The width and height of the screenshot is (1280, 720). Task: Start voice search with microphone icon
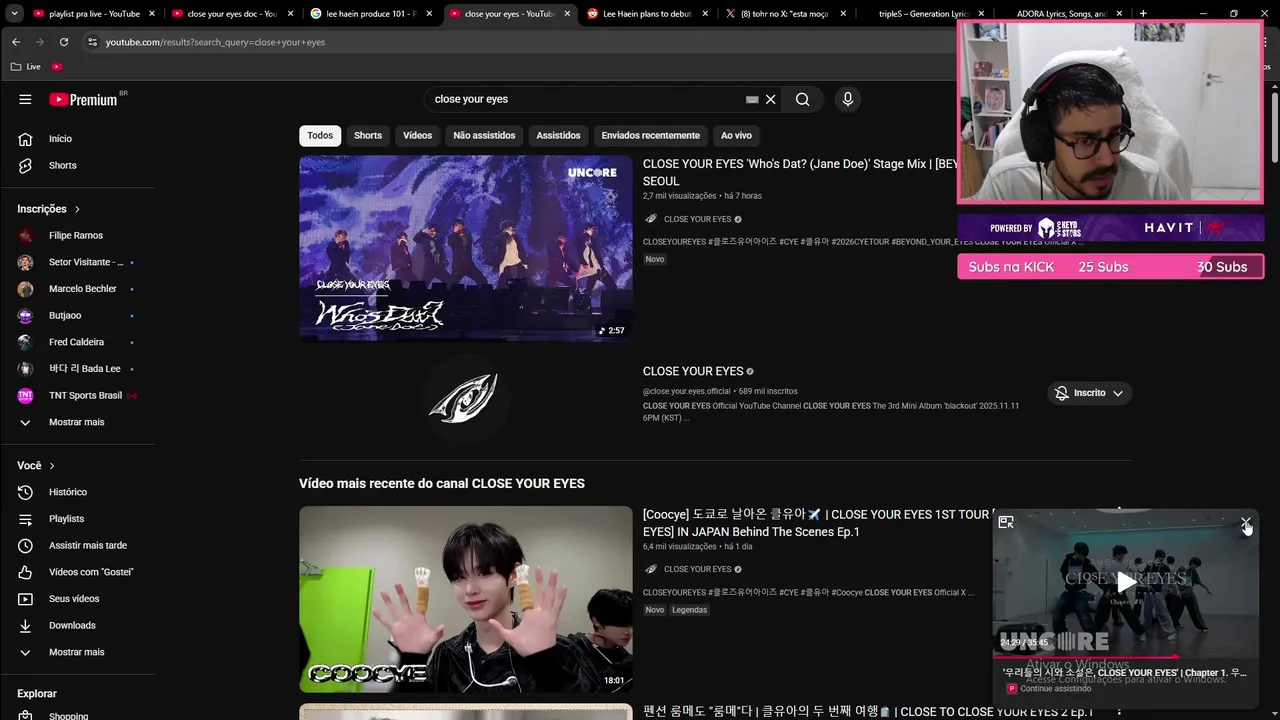coord(847,99)
